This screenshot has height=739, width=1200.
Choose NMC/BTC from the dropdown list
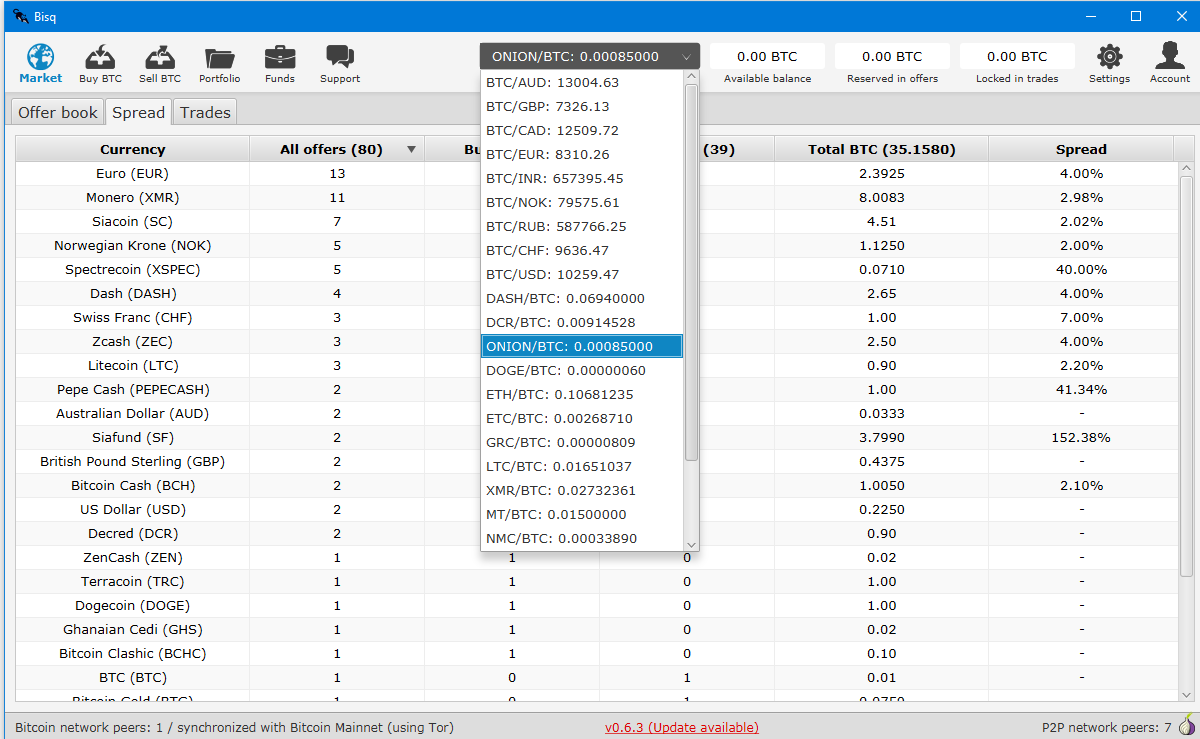tap(582, 538)
